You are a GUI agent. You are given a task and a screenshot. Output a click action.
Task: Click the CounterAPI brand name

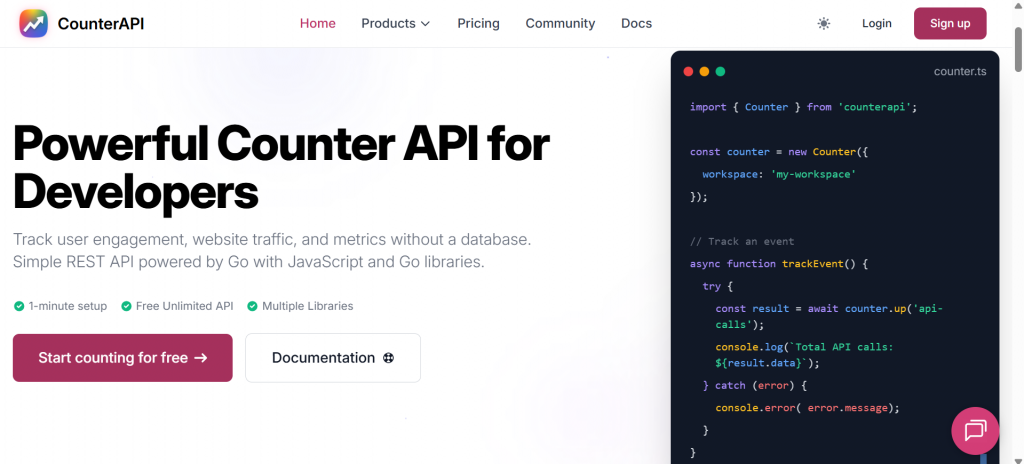[x=101, y=24]
